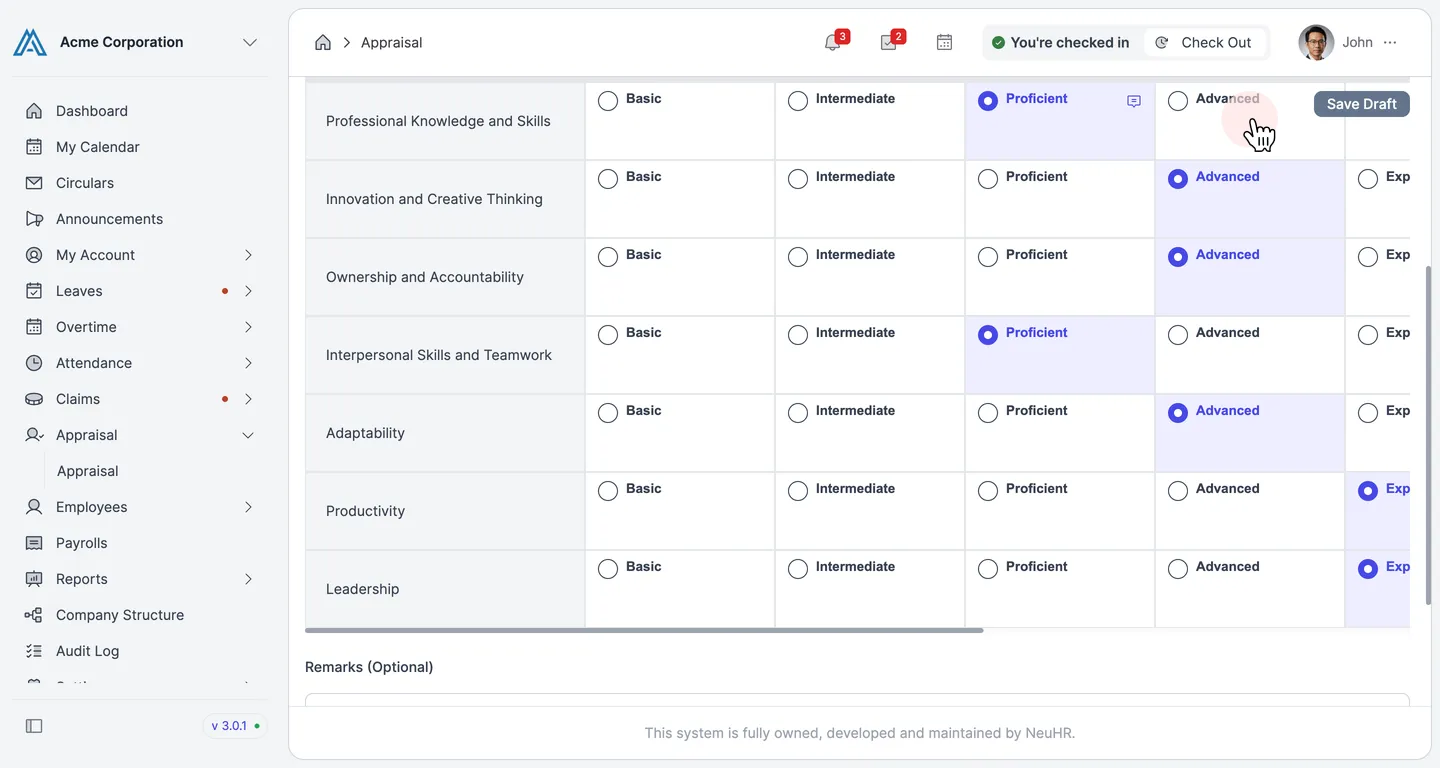This screenshot has width=1440, height=768.
Task: Open the more options ellipsis beside John
Action: click(1390, 42)
